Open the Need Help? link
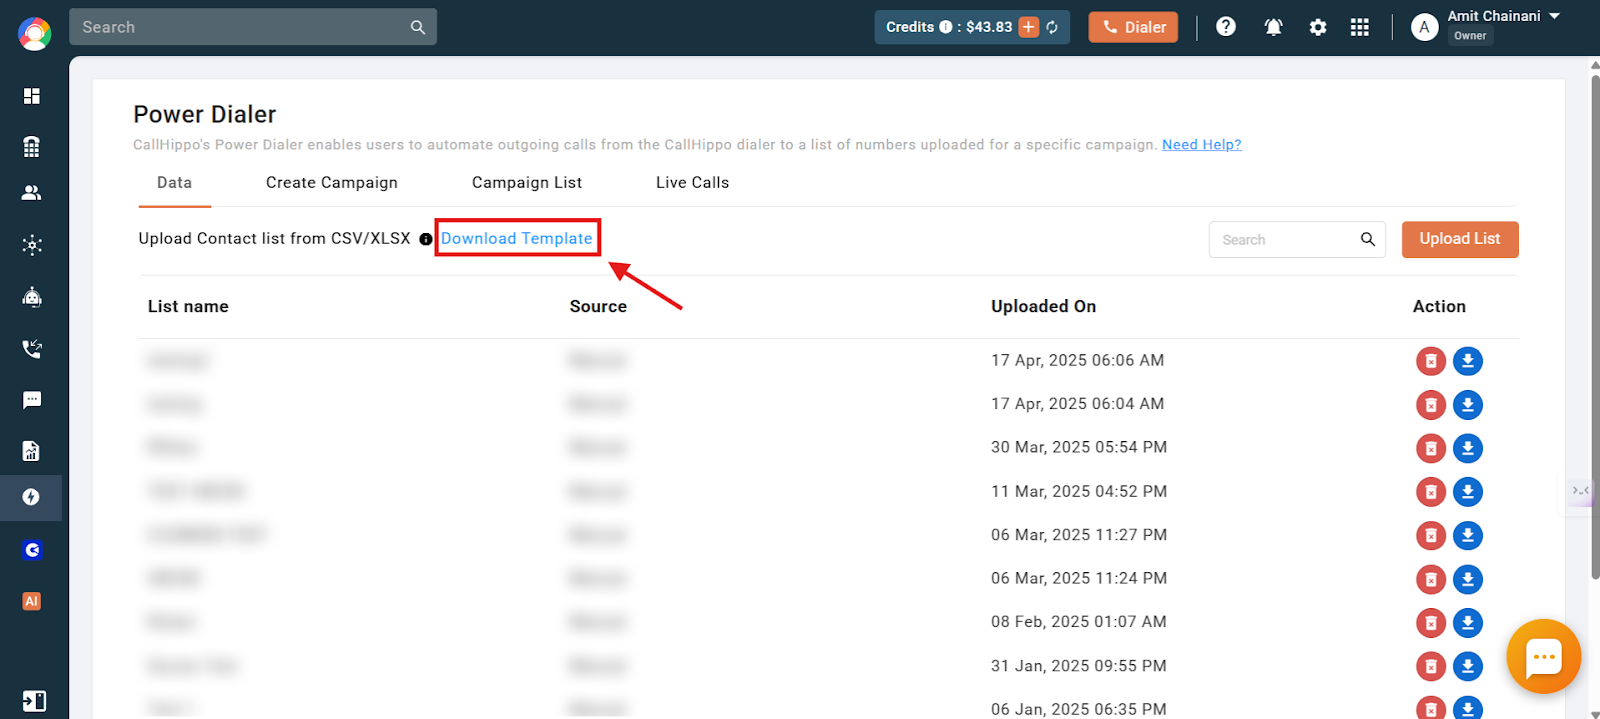This screenshot has height=719, width=1600. click(x=1201, y=145)
